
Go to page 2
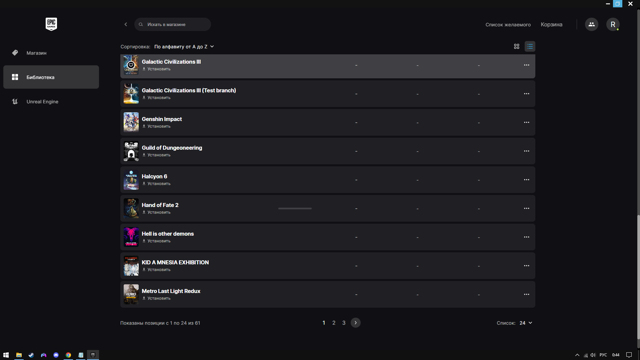tap(334, 323)
